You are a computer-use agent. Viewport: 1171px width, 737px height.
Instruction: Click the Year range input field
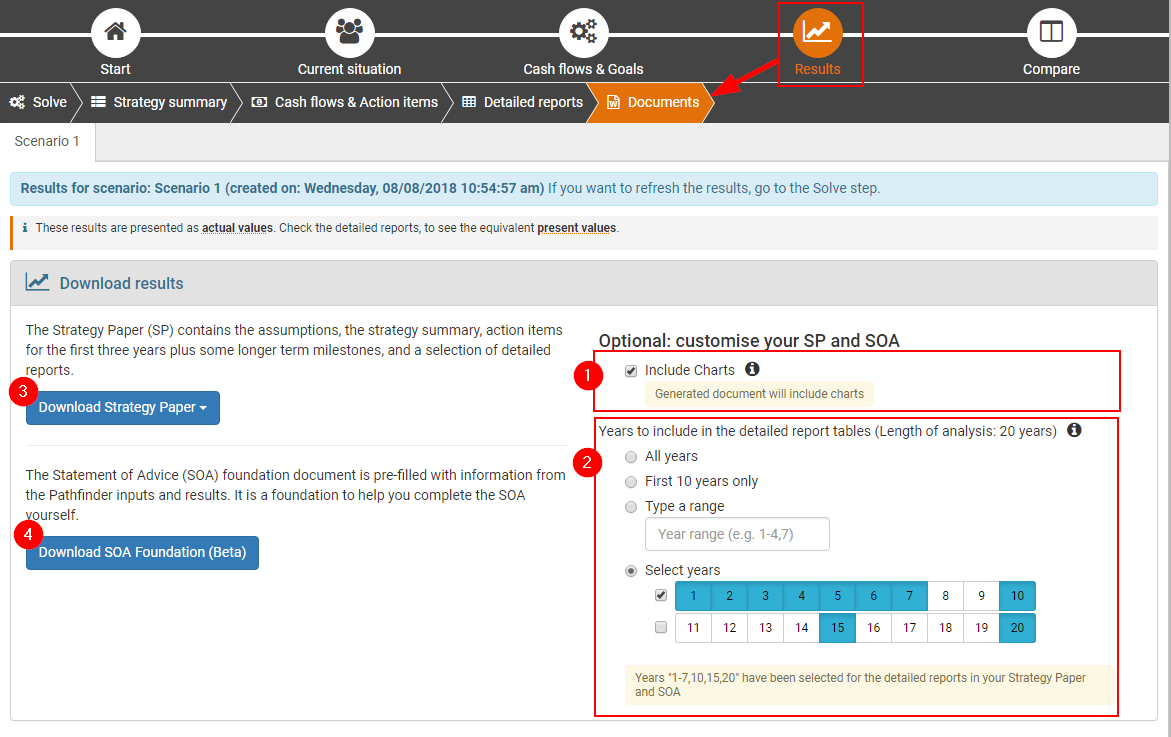737,534
